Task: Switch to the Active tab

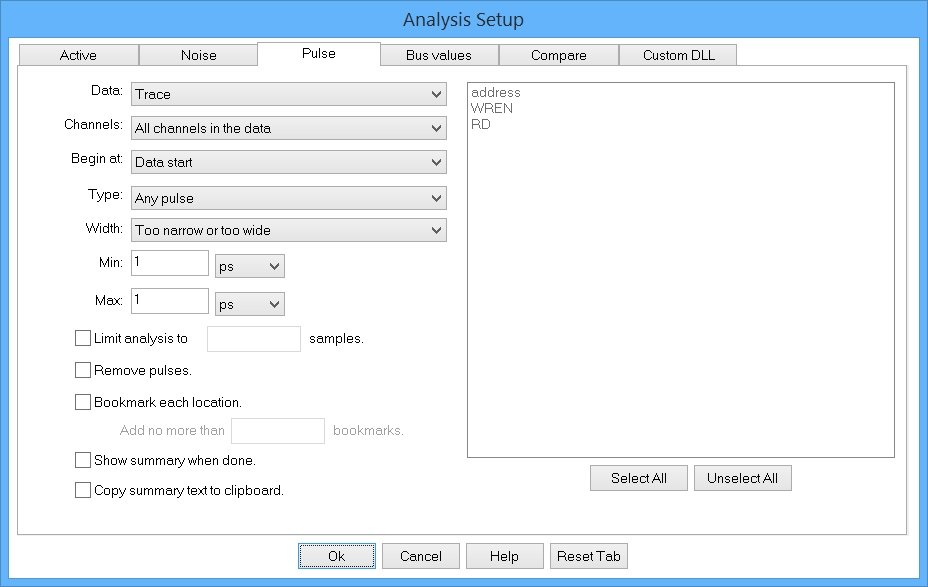Action: tap(78, 55)
